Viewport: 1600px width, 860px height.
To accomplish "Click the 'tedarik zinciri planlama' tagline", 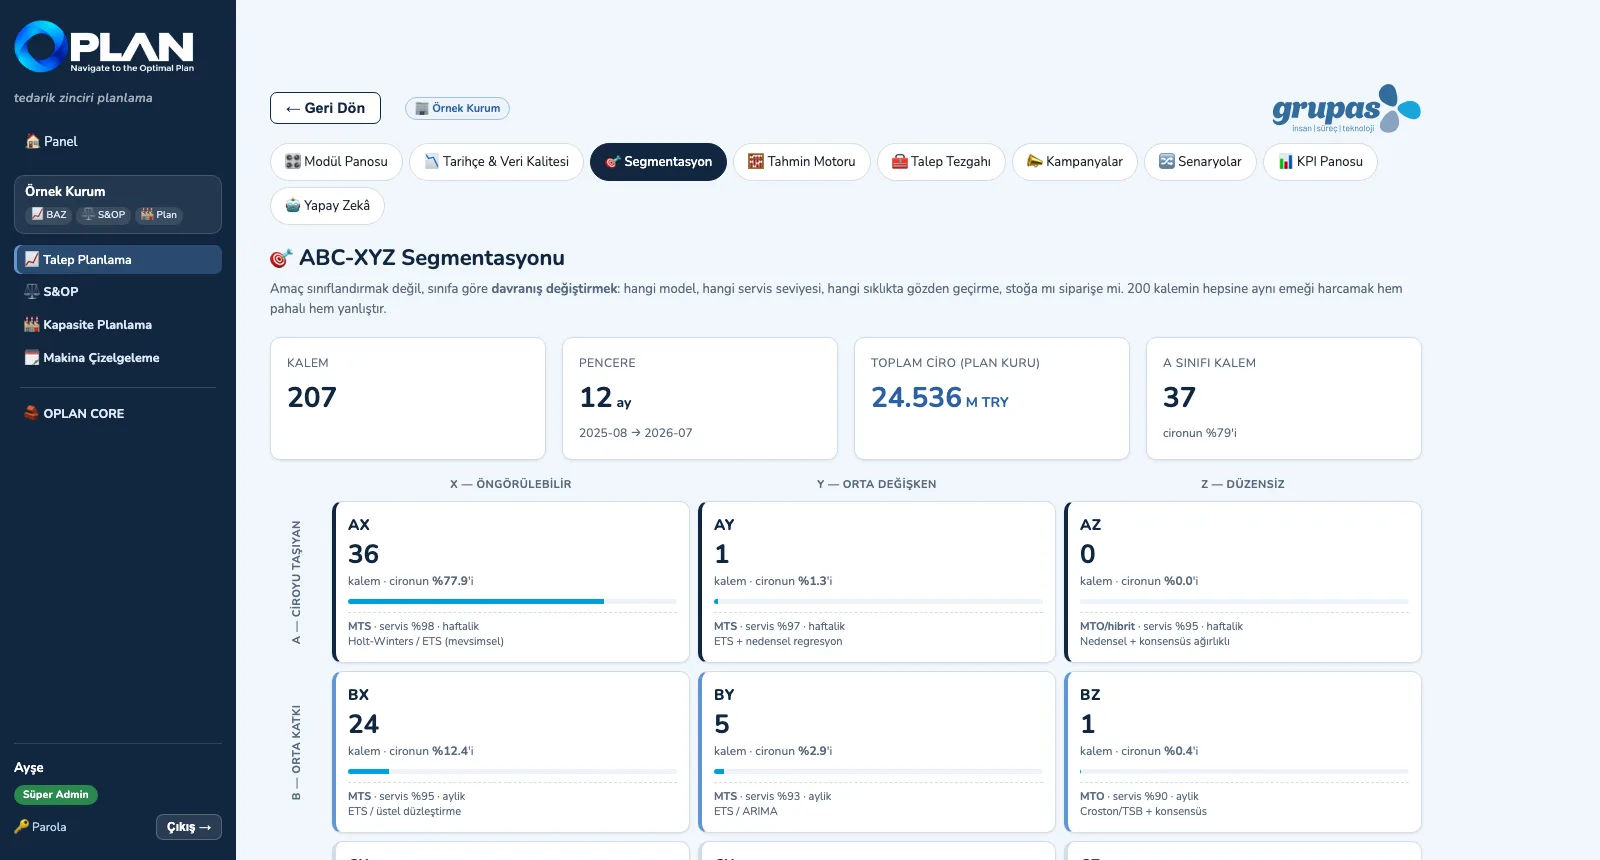I will (x=83, y=98).
